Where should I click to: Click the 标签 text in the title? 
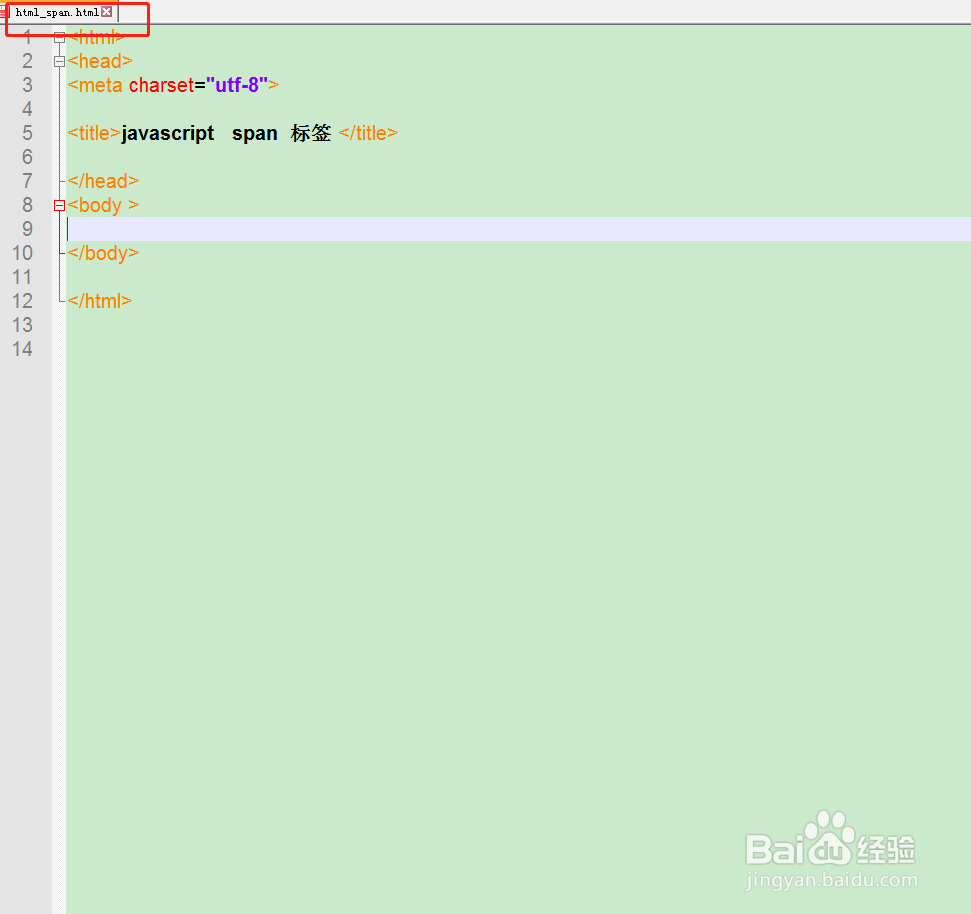pyautogui.click(x=311, y=133)
